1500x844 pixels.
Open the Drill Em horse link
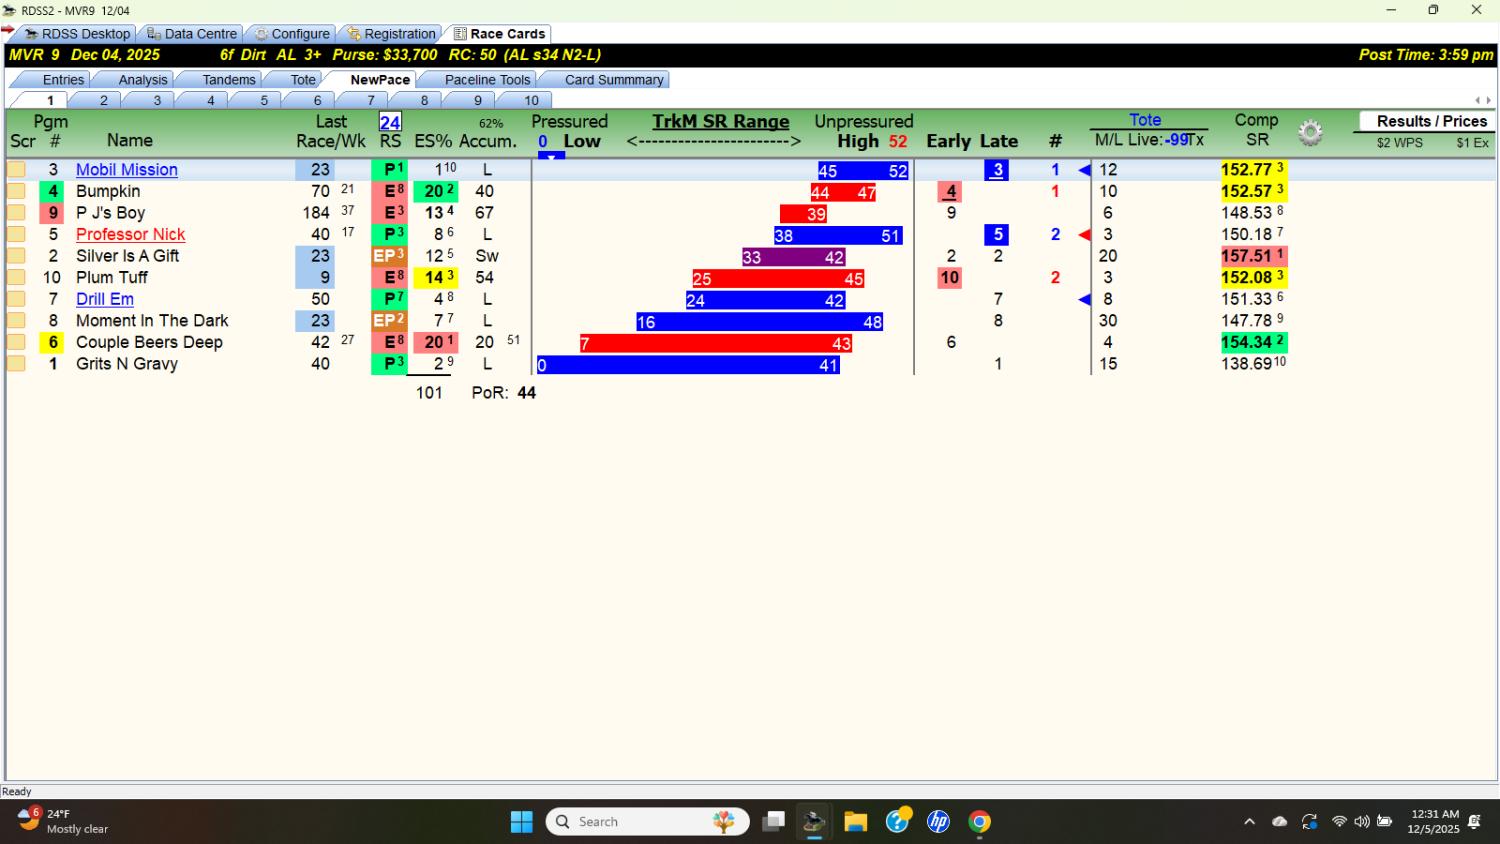[105, 299]
